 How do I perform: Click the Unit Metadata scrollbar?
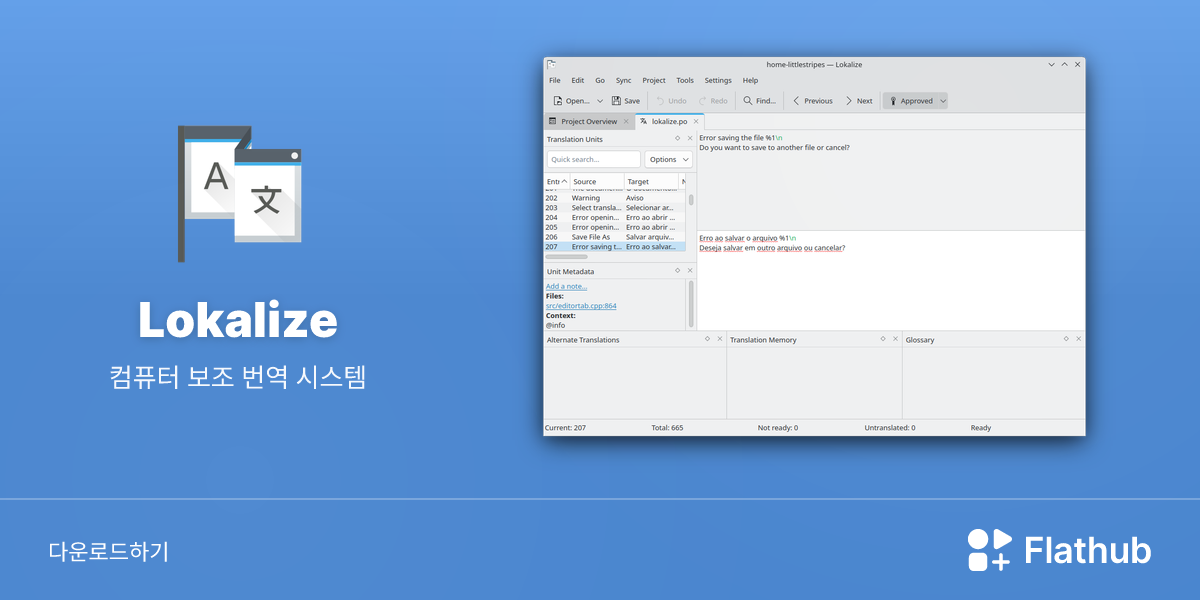691,303
